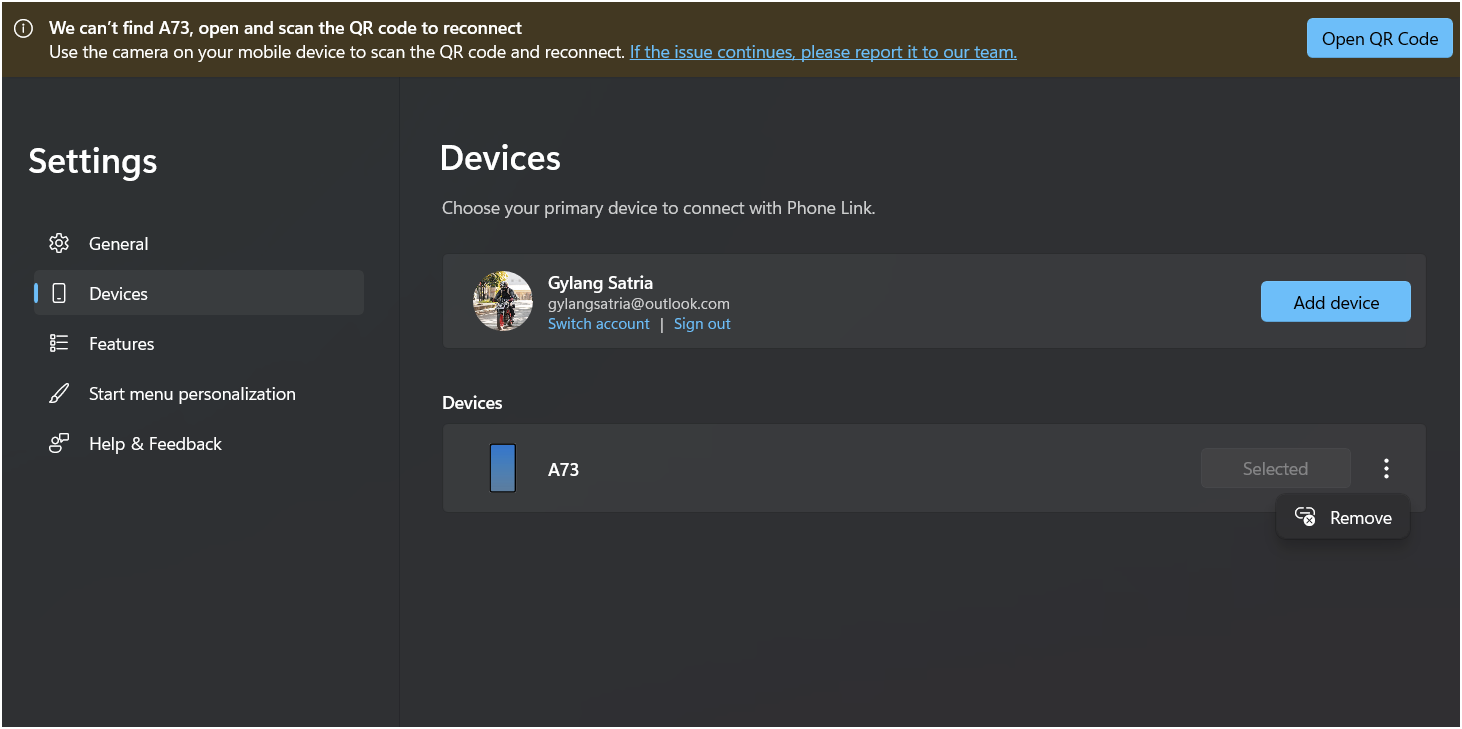Click the info icon in the notification banner
Image resolution: width=1462 pixels, height=729 pixels.
click(x=23, y=28)
